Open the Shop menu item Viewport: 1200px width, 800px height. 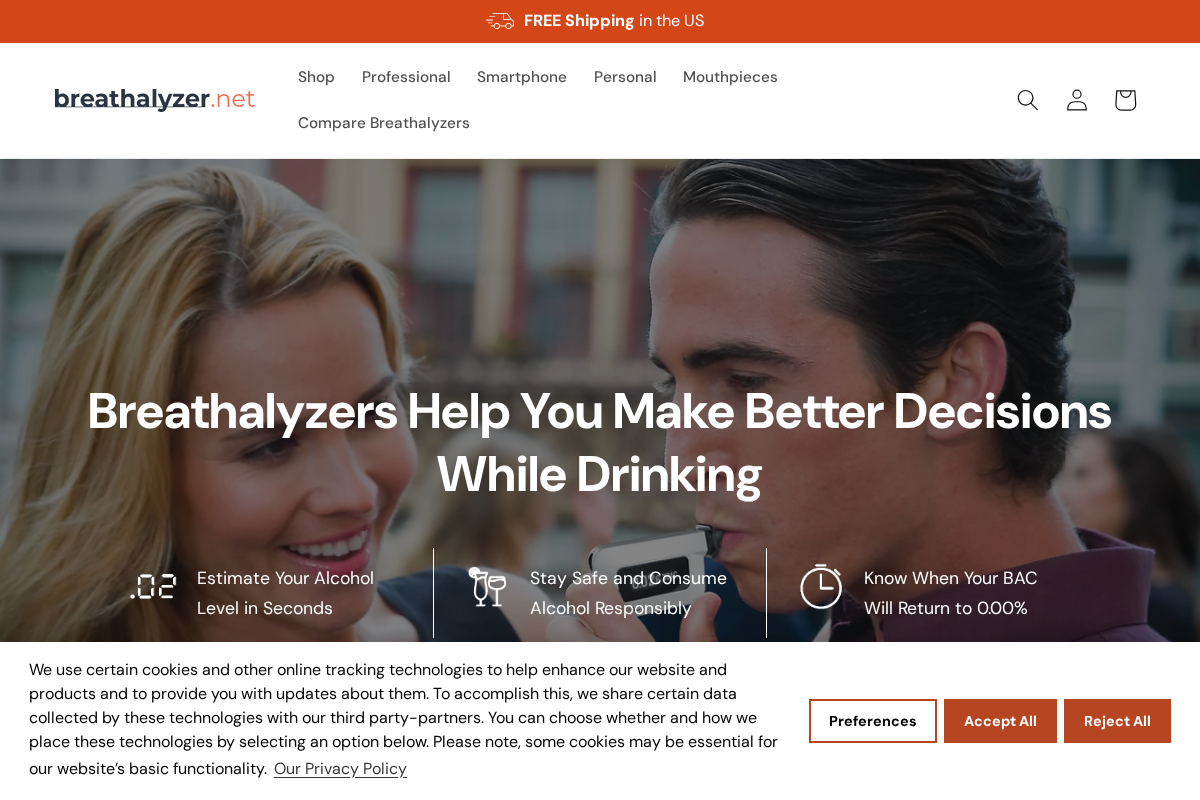(316, 77)
